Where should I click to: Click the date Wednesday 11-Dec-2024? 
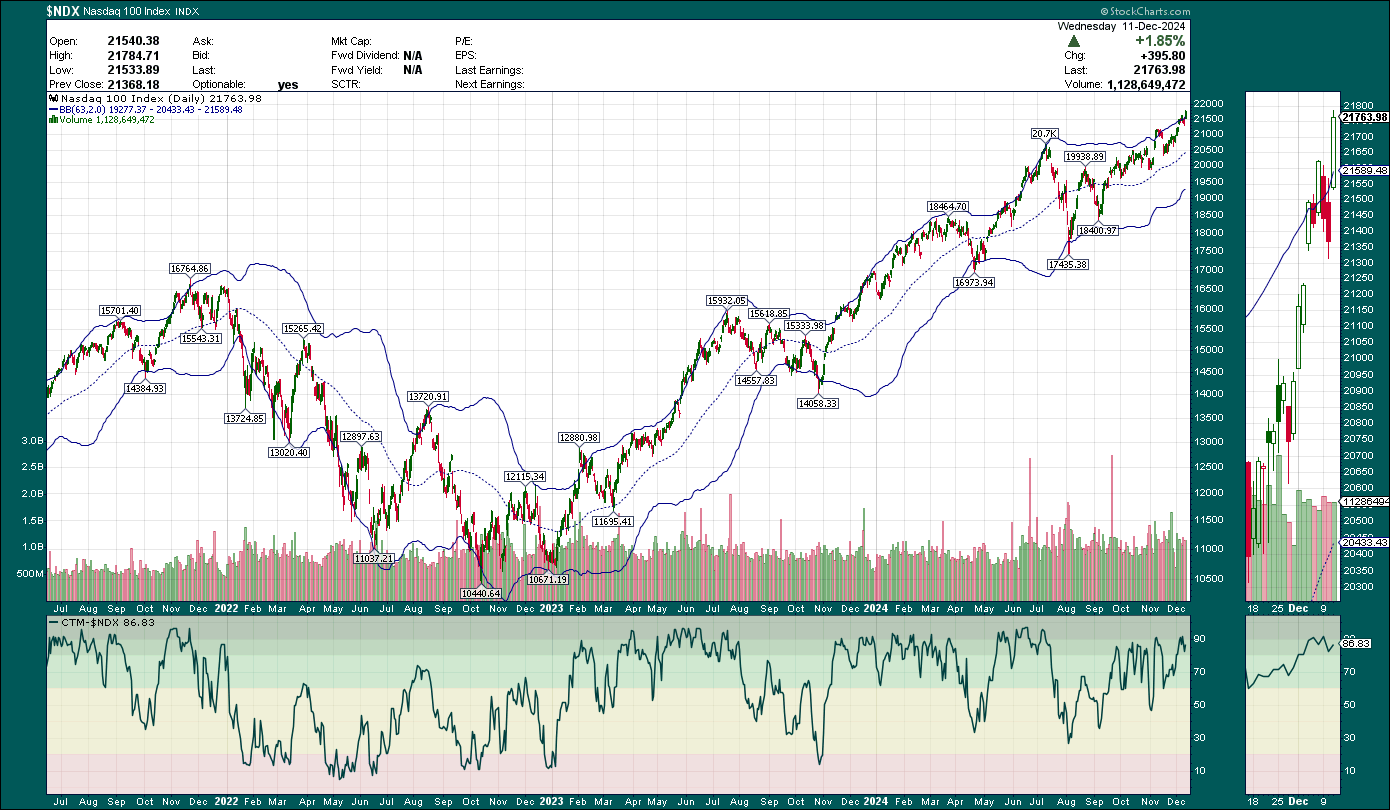[1123, 26]
